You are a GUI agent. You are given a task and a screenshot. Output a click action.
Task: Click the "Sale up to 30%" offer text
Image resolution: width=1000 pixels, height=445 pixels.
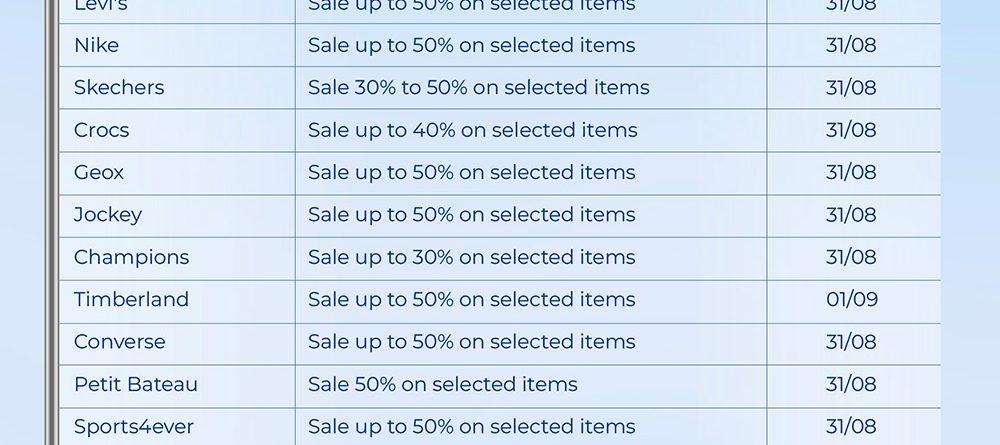point(471,257)
